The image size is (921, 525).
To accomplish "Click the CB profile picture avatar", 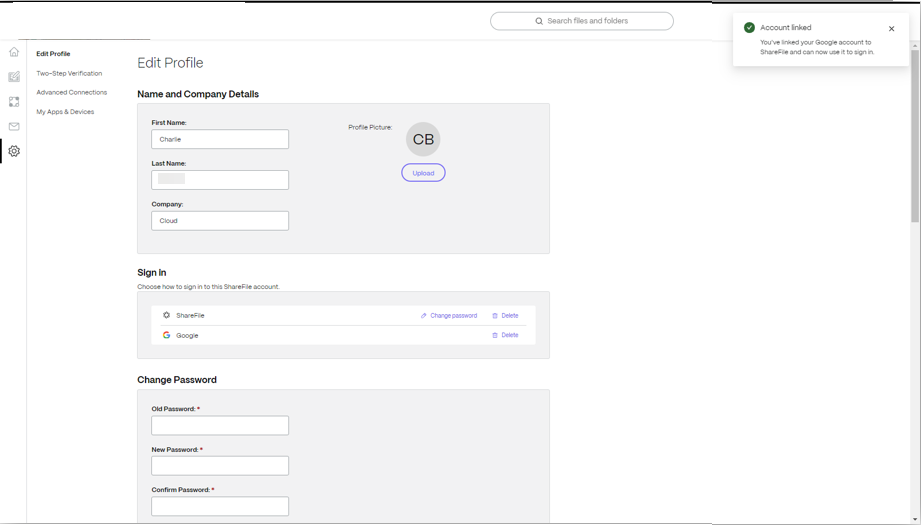I will coord(423,140).
